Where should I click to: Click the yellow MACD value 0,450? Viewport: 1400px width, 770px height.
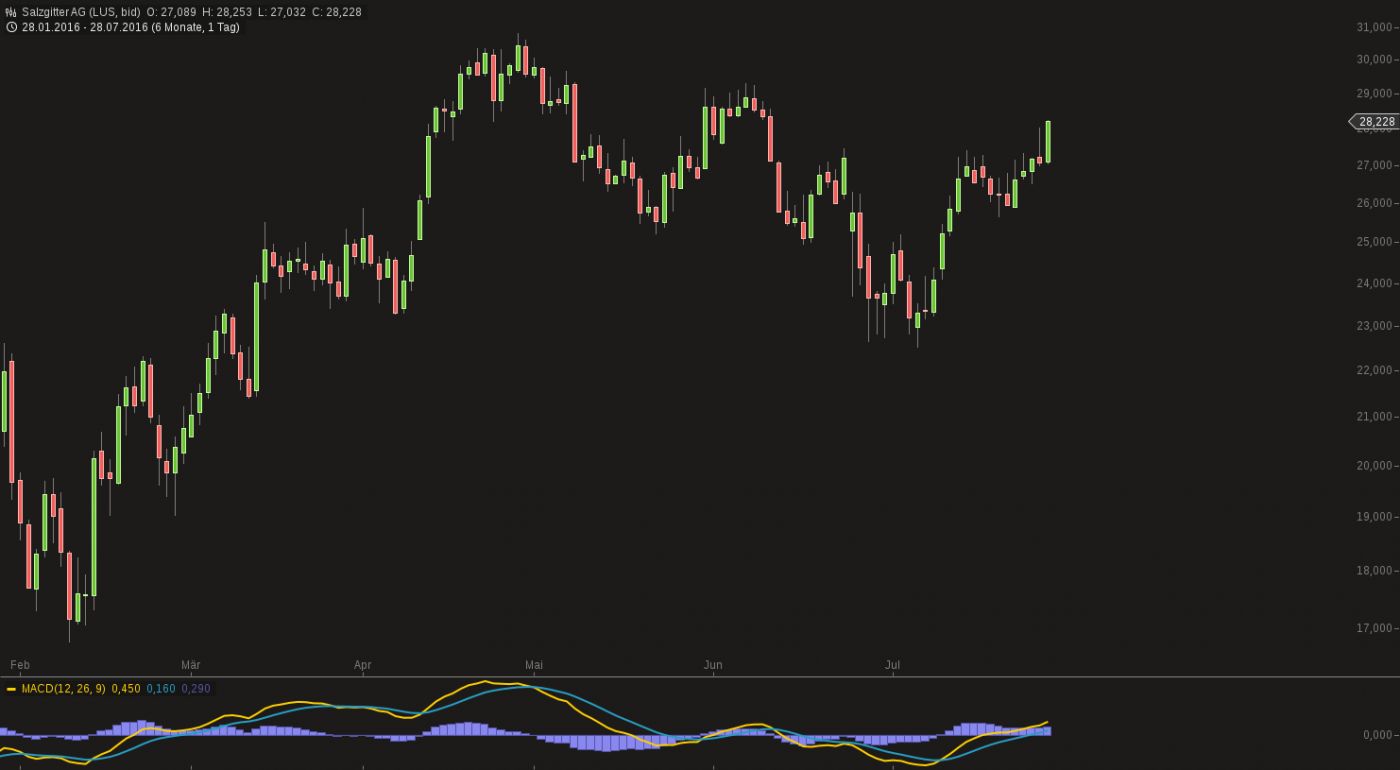tap(126, 689)
